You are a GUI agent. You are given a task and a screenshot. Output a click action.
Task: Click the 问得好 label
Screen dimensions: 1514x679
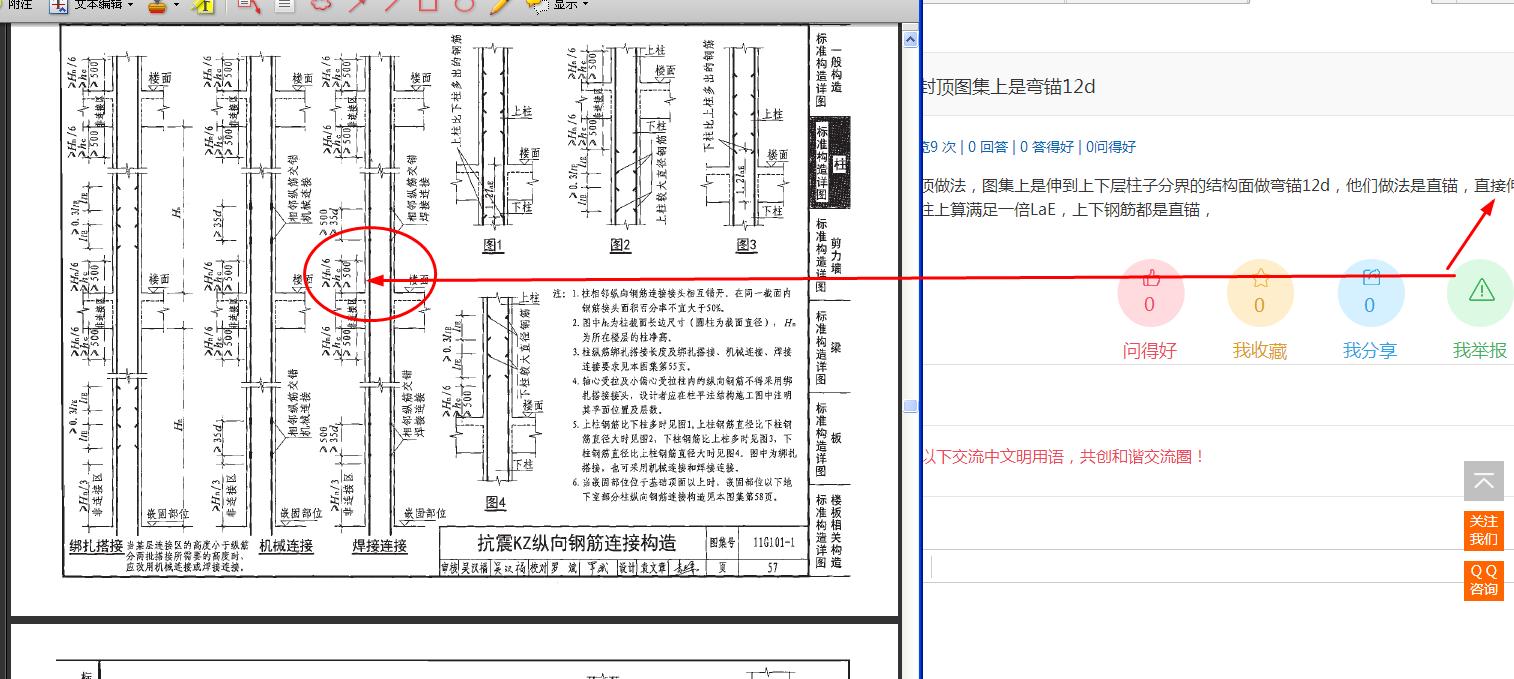click(x=1150, y=351)
